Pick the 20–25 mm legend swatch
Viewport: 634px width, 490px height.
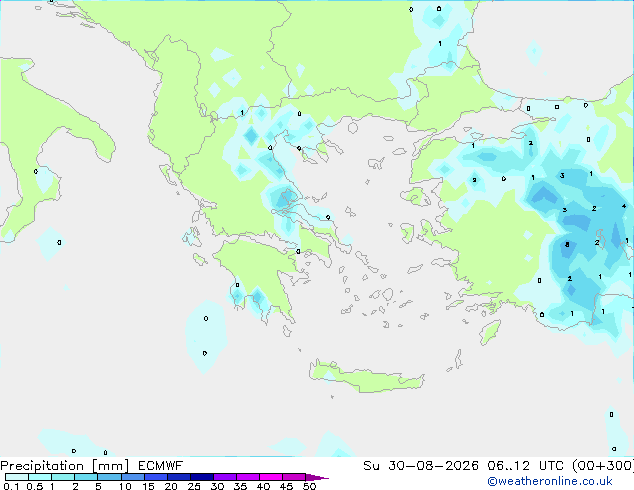point(179,477)
